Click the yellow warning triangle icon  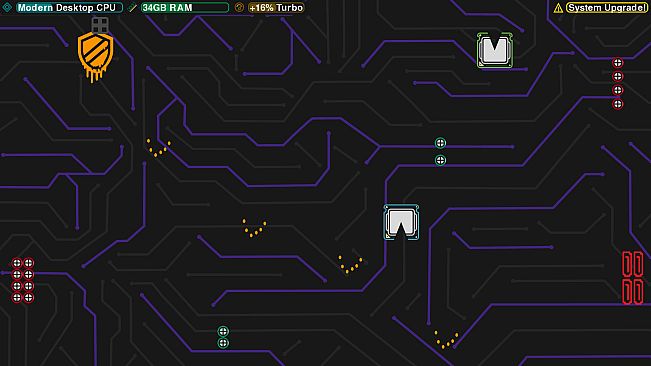pyautogui.click(x=558, y=8)
